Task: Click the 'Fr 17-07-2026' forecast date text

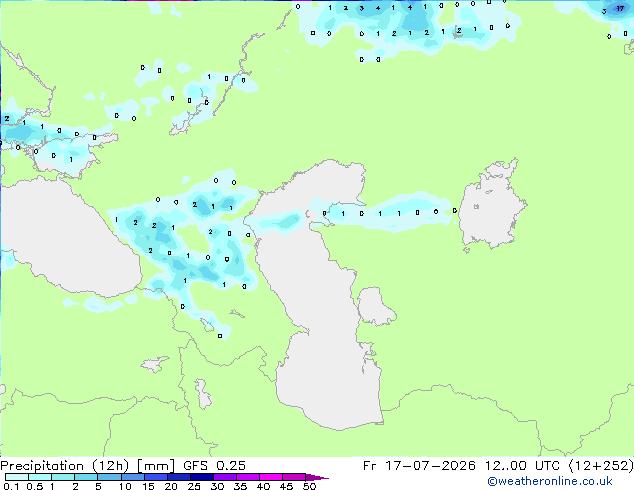Action: (x=419, y=466)
